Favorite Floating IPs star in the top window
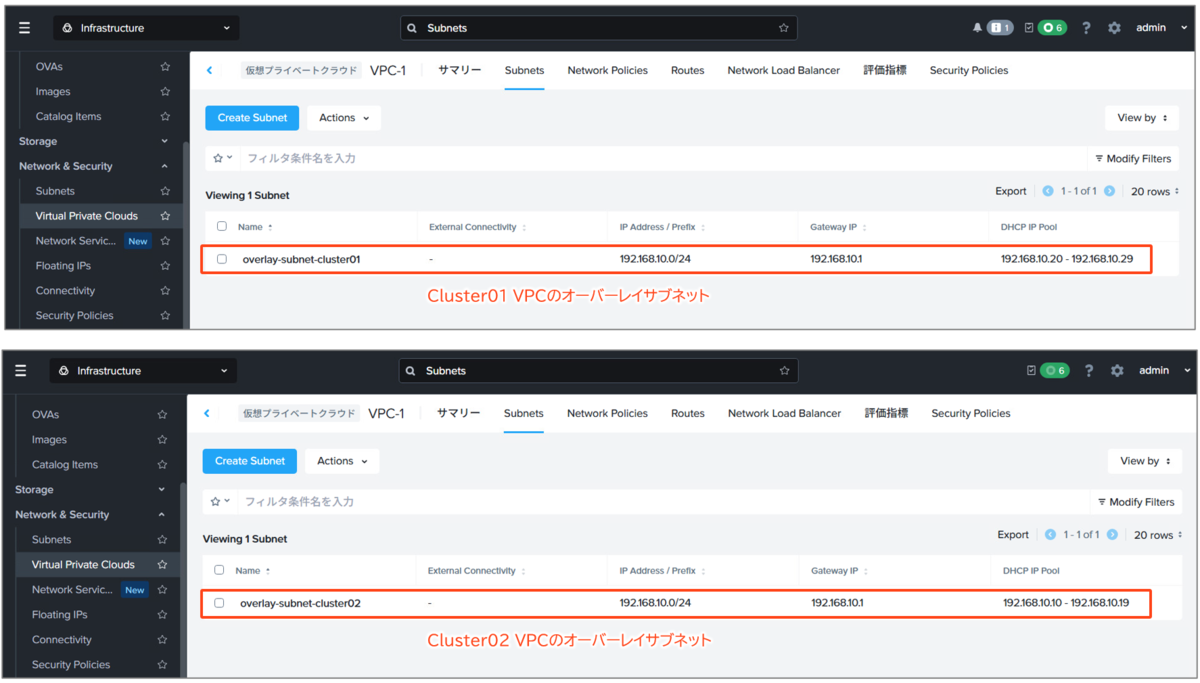The image size is (1200, 683). click(165, 266)
